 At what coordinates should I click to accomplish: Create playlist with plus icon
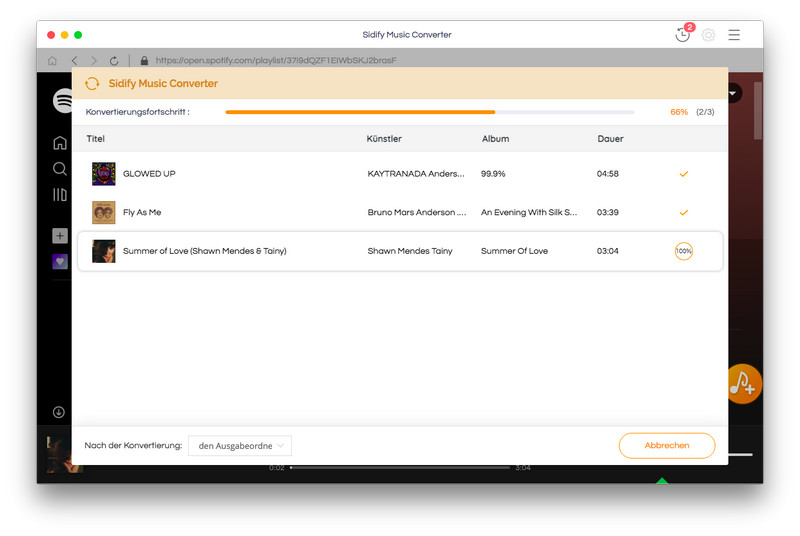[60, 236]
